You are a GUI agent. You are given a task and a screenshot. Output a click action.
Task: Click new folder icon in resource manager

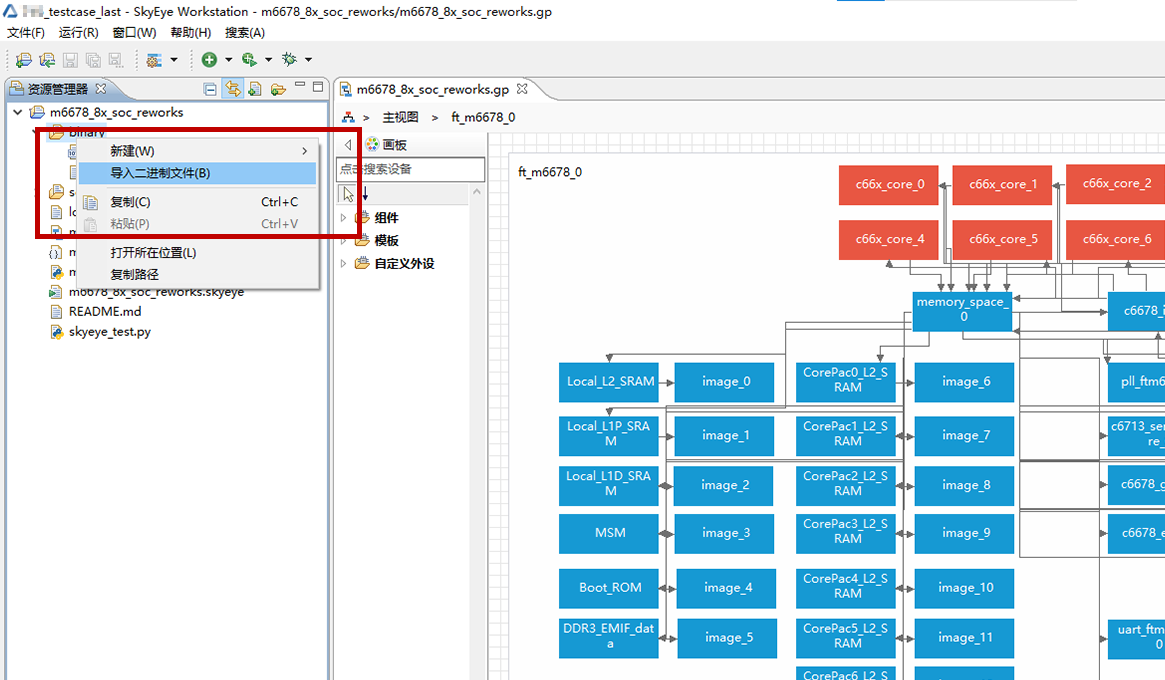278,89
